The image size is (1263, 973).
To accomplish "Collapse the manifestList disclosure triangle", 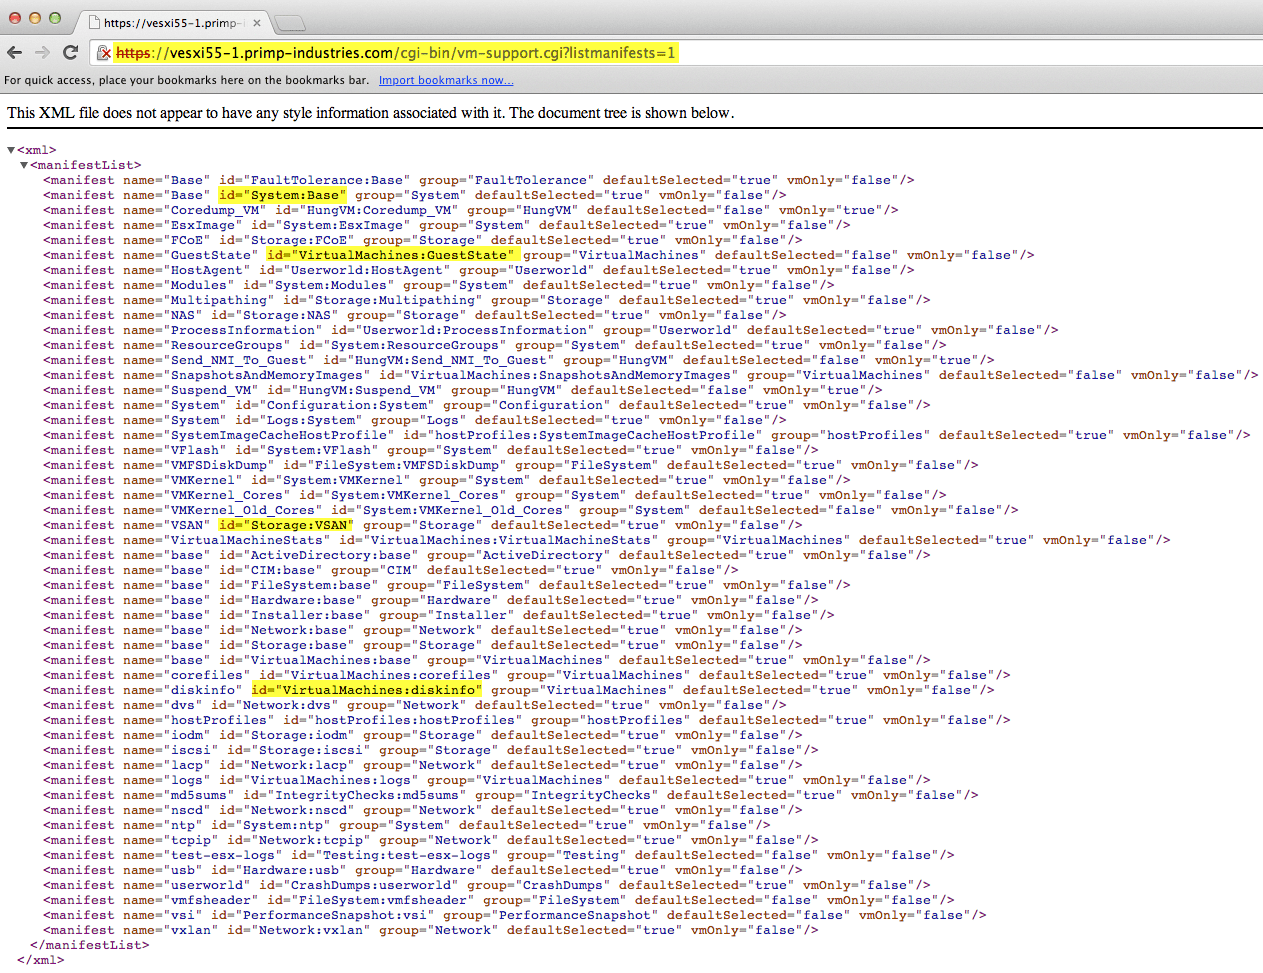I will [x=23, y=164].
